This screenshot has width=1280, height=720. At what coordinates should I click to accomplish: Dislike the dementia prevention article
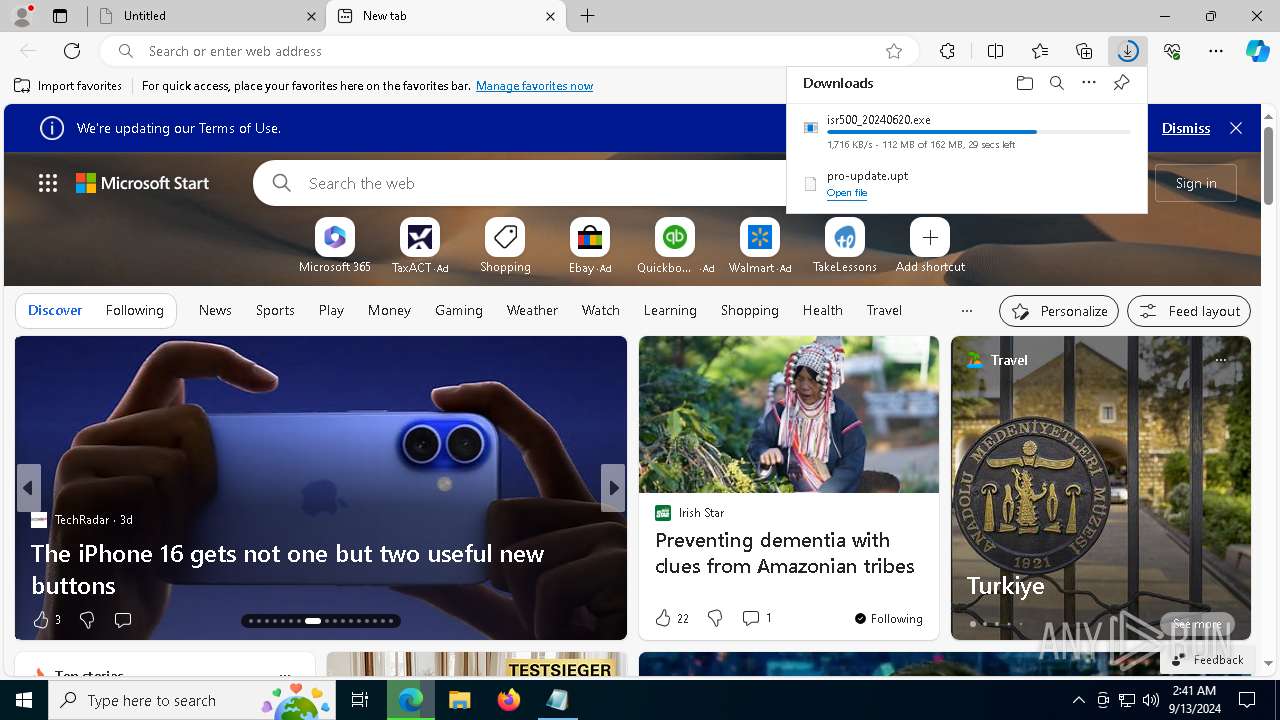point(715,618)
